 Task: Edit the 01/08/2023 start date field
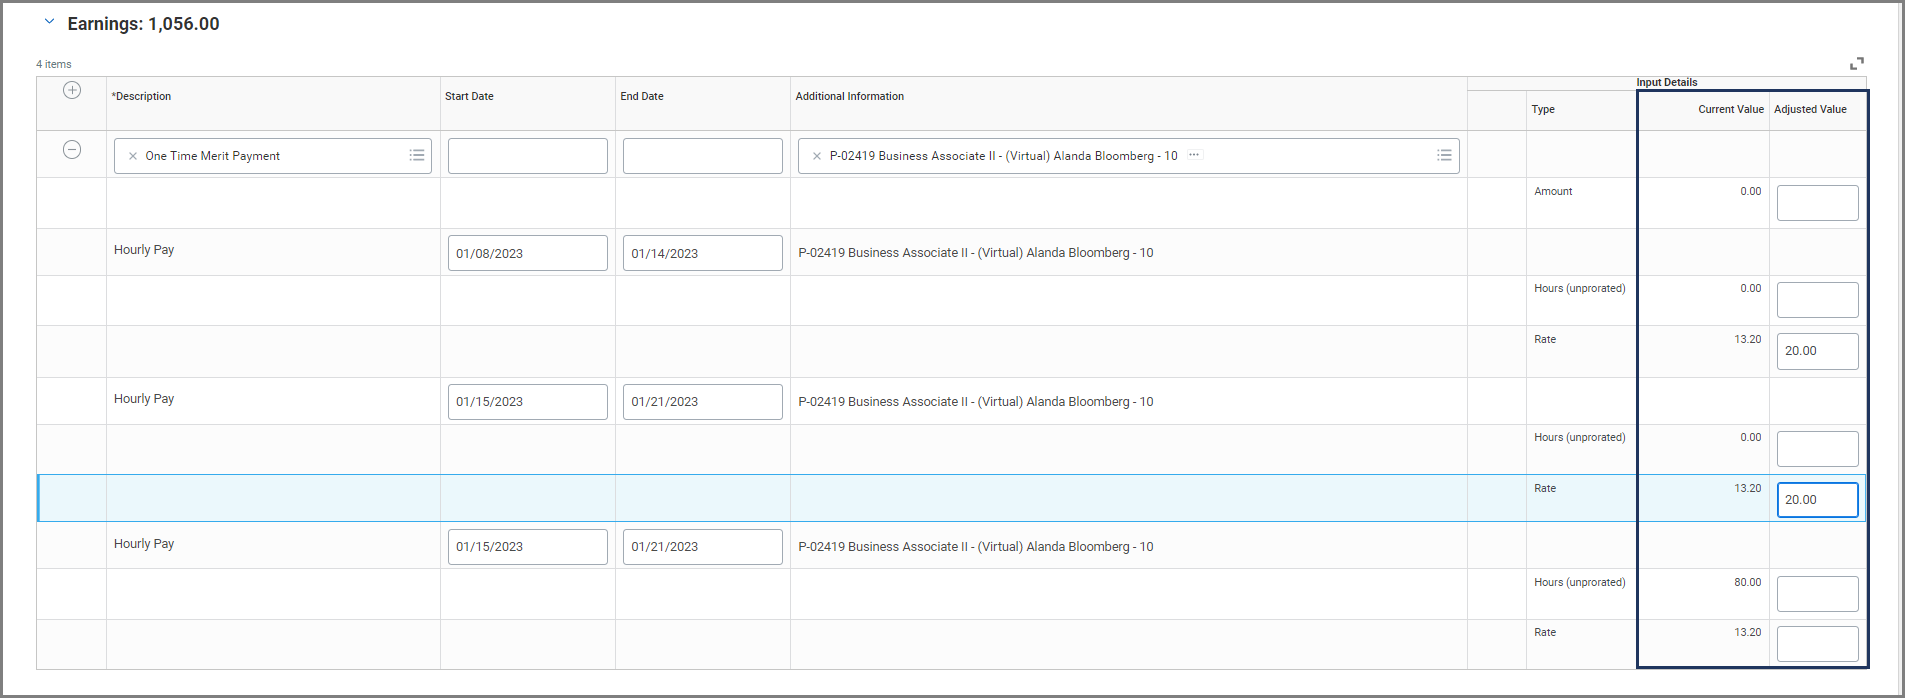[x=527, y=253]
